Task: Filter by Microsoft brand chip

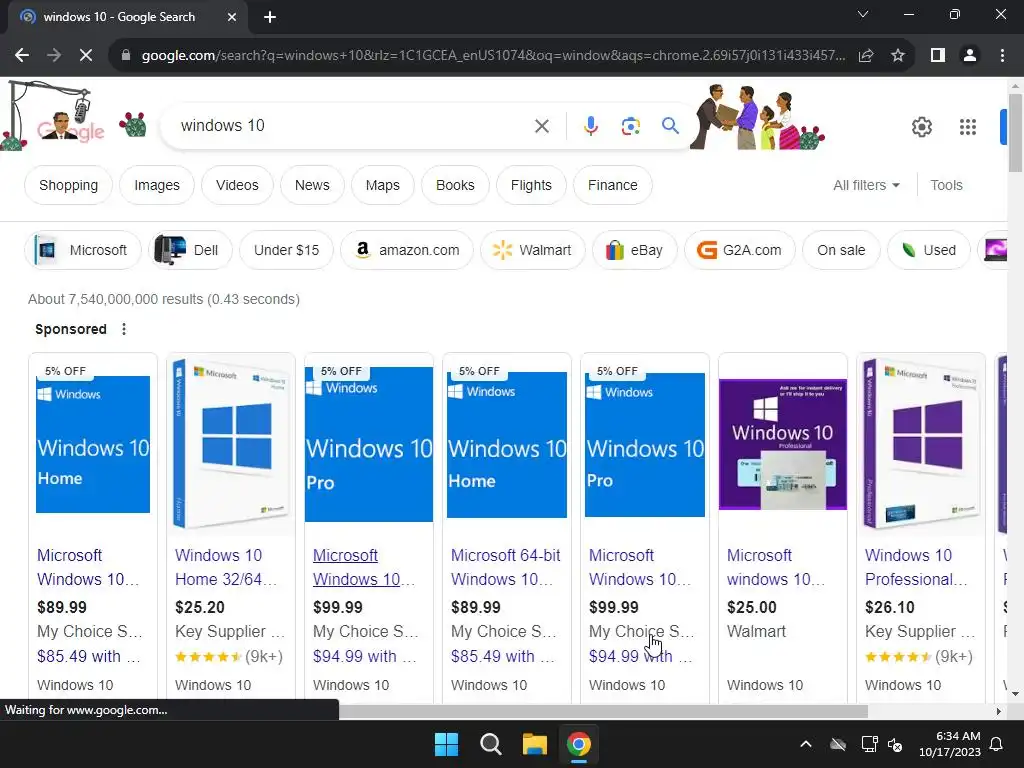Action: pyautogui.click(x=83, y=250)
